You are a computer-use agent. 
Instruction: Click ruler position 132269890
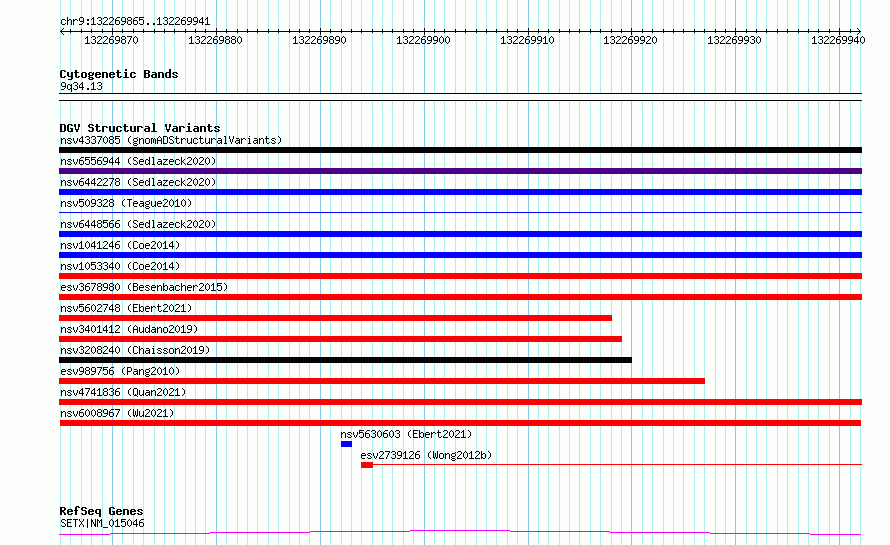(319, 40)
